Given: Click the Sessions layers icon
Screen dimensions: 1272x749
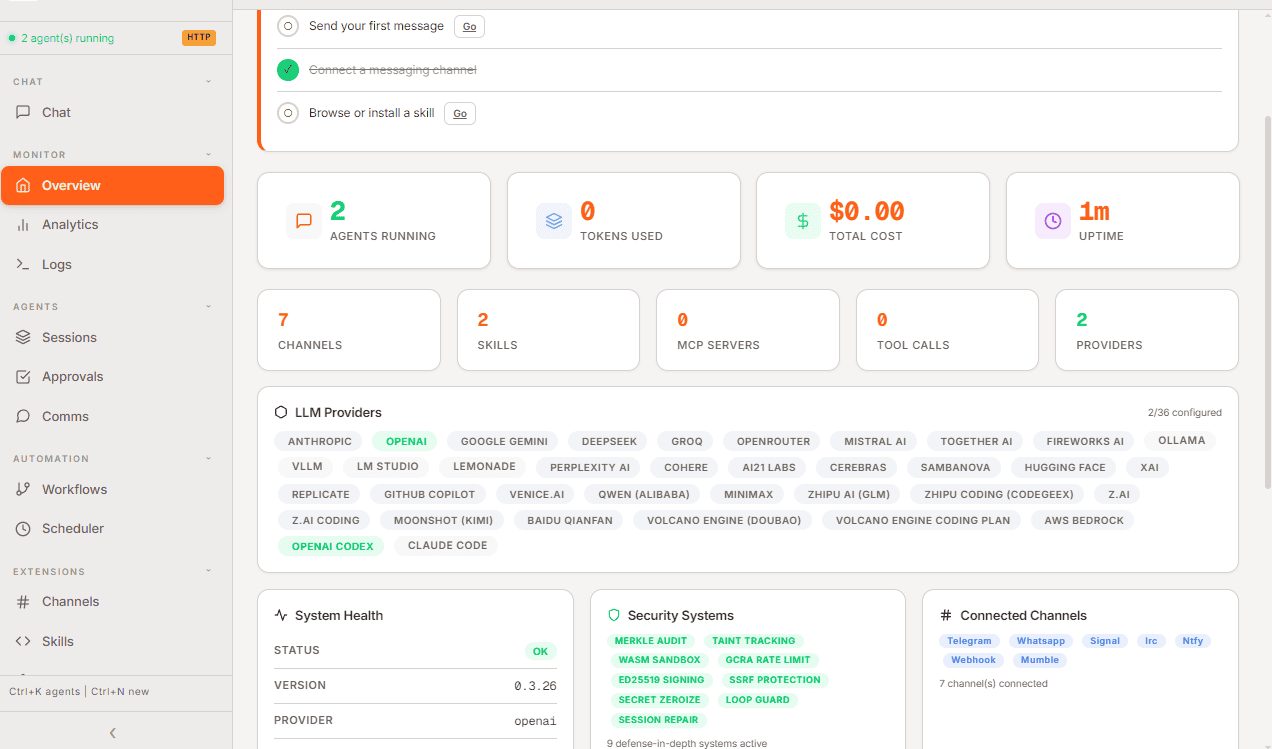Looking at the screenshot, I should (x=23, y=338).
